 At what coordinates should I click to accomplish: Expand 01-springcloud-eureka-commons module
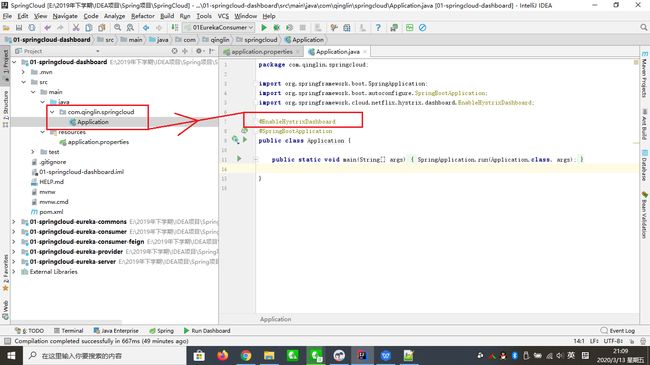[14, 221]
